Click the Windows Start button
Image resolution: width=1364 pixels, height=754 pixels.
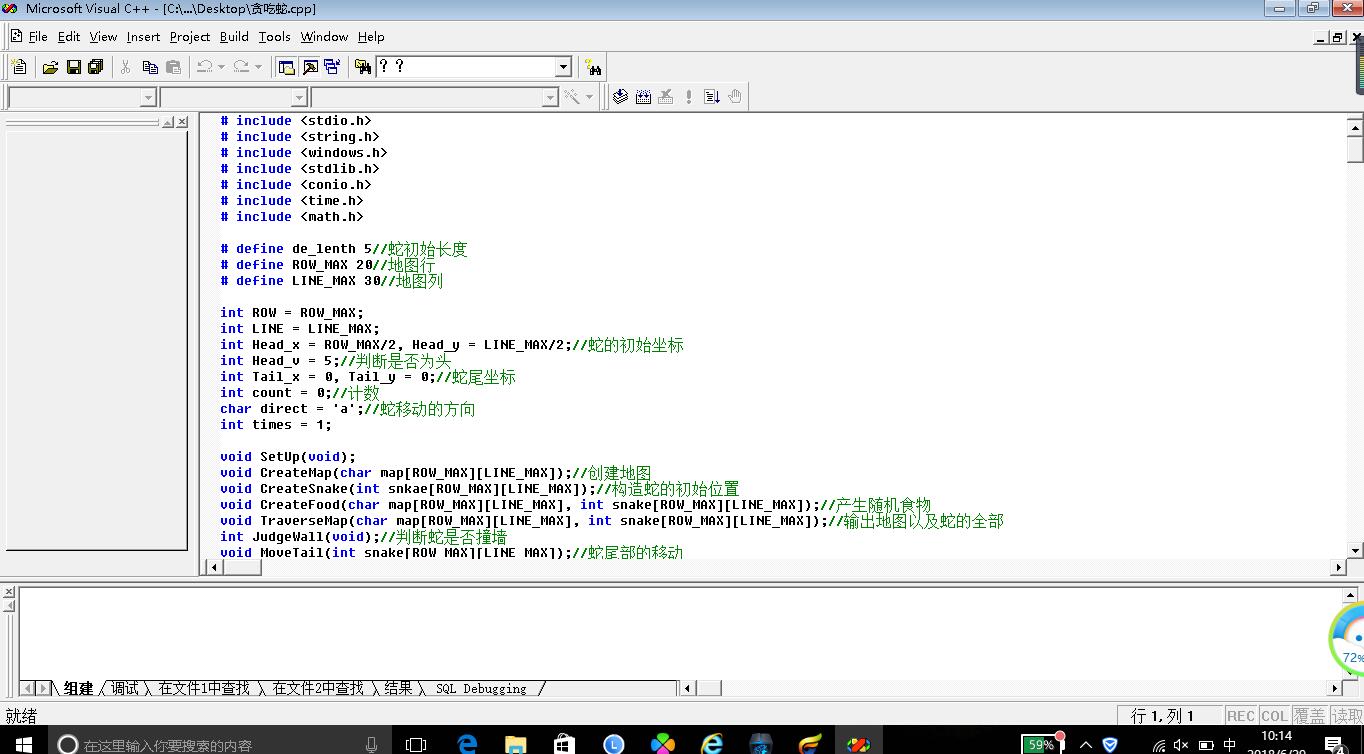22,744
